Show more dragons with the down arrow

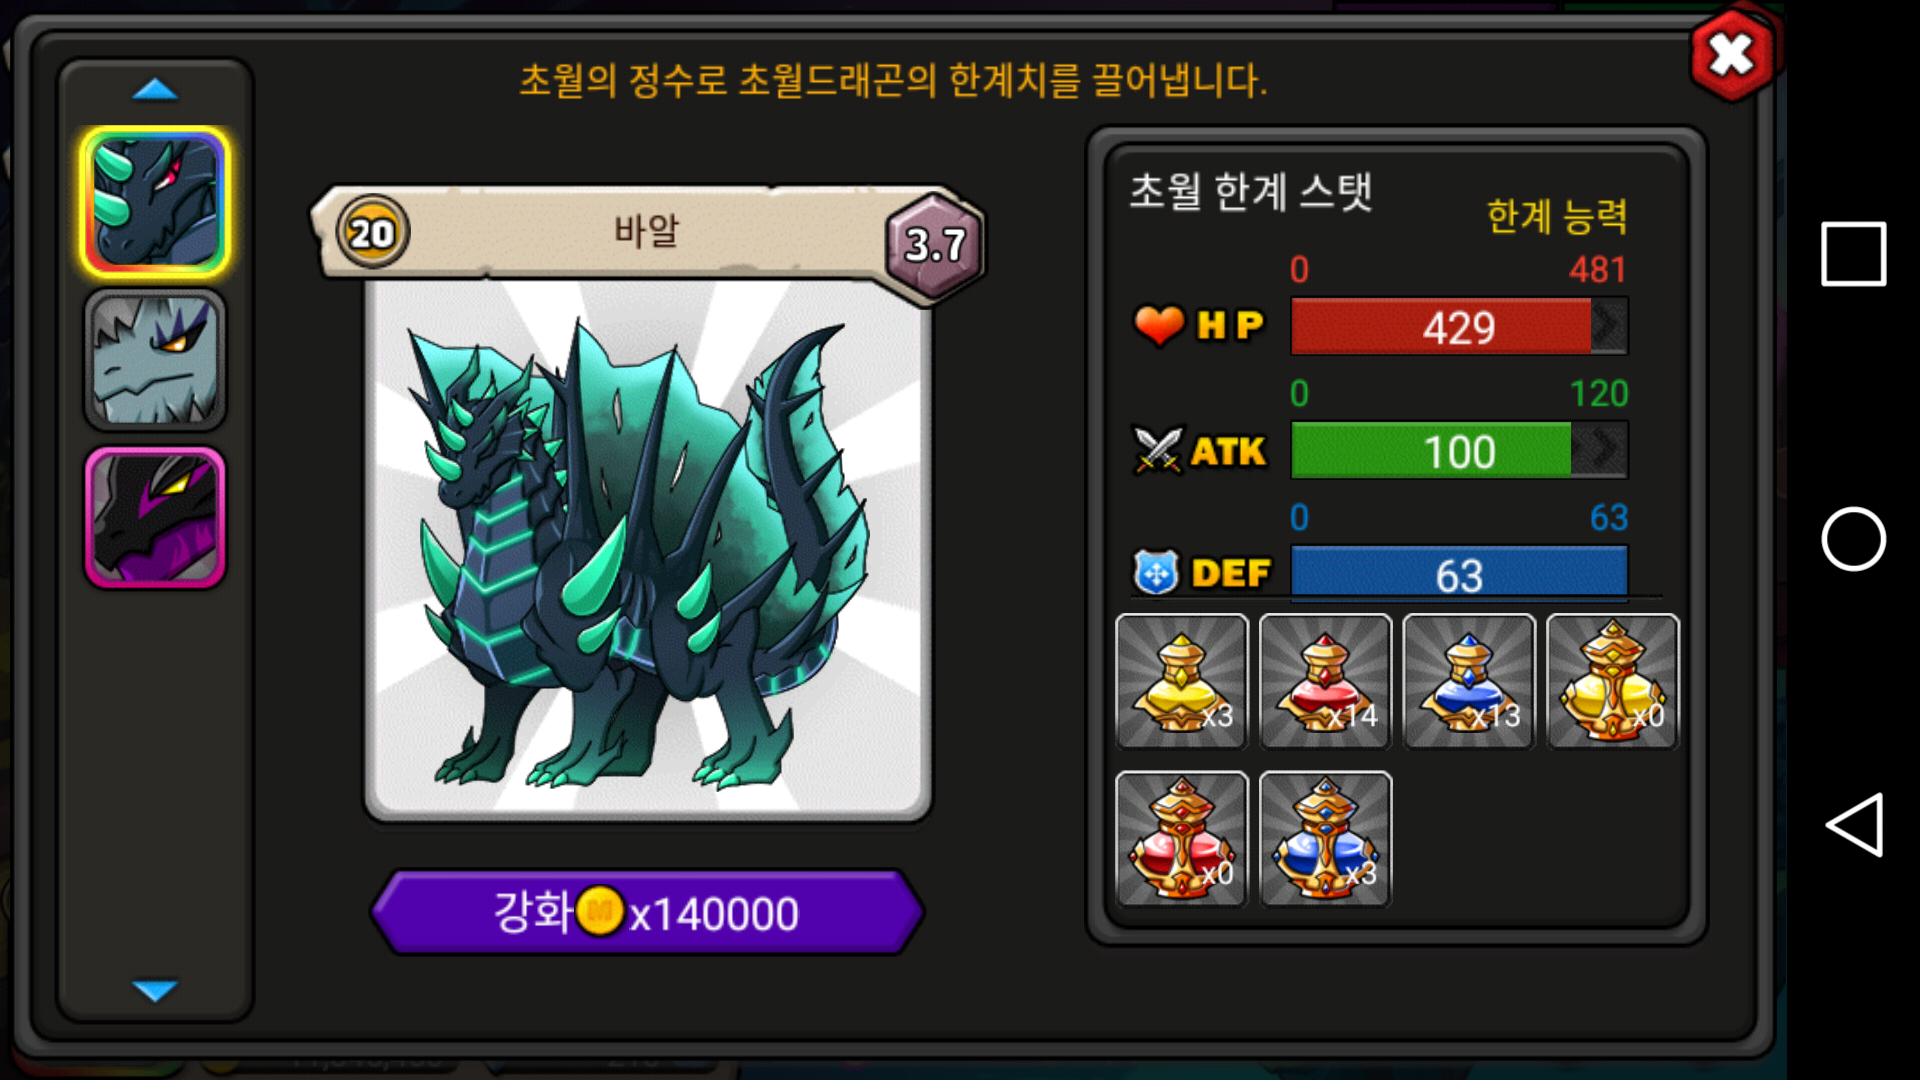click(x=155, y=990)
